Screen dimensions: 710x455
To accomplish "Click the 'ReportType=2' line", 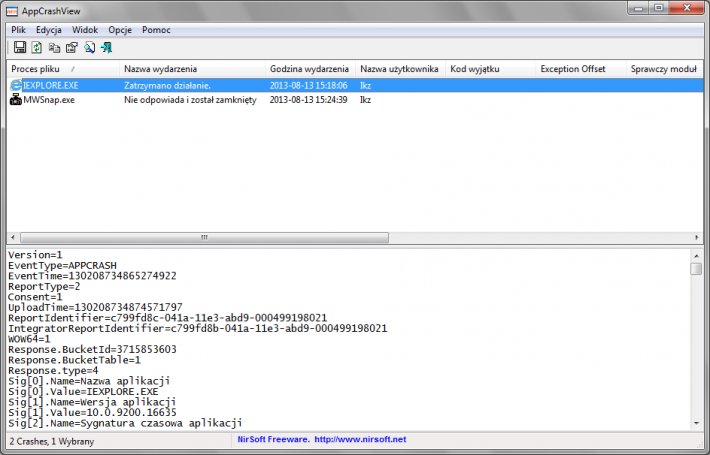I will 44,287.
